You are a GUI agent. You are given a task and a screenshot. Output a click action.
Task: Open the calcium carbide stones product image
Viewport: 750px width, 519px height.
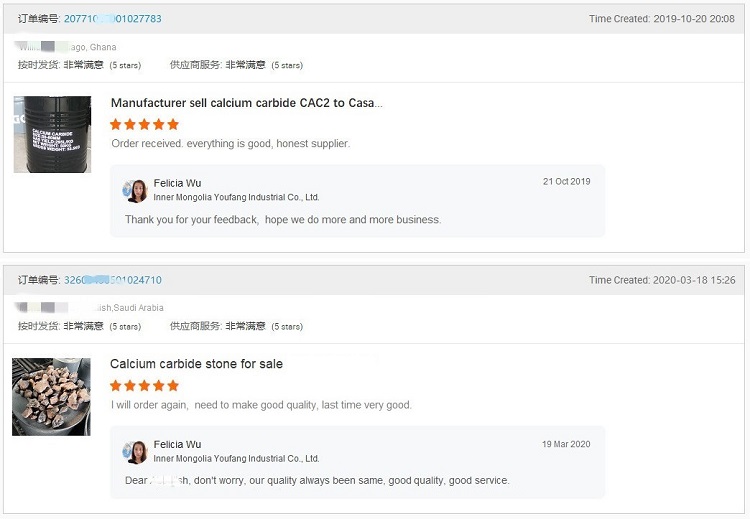(51, 396)
